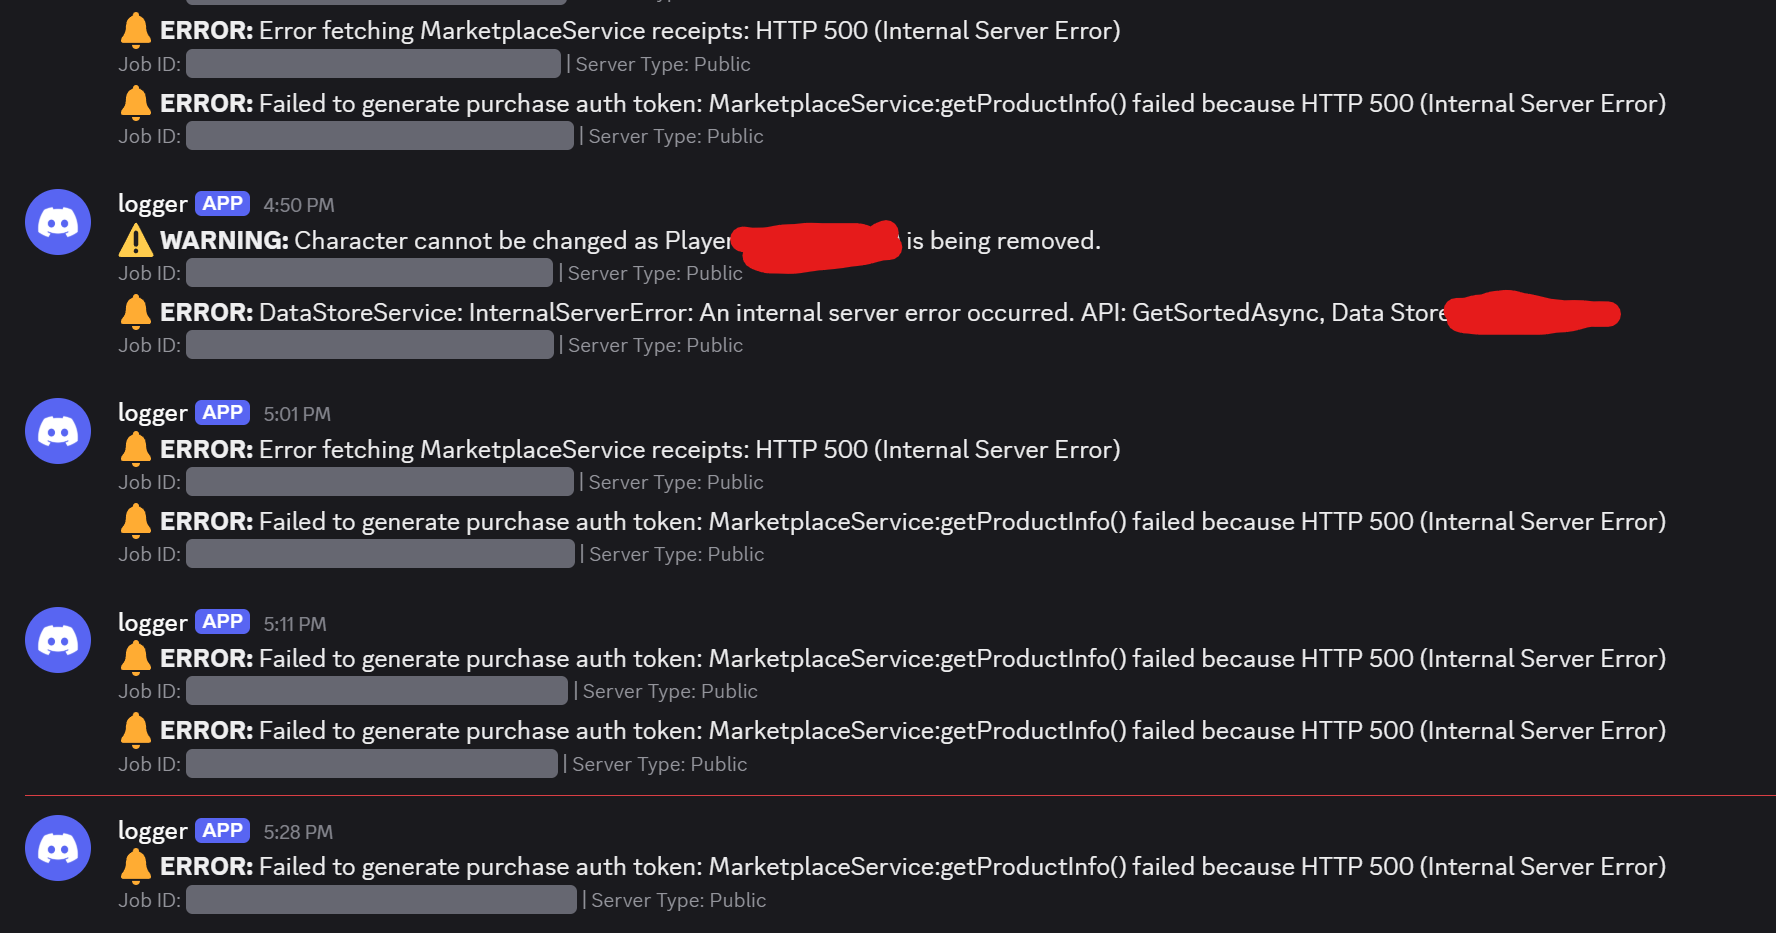Click logger's avatar on the 4:50 PM message

pyautogui.click(x=58, y=222)
